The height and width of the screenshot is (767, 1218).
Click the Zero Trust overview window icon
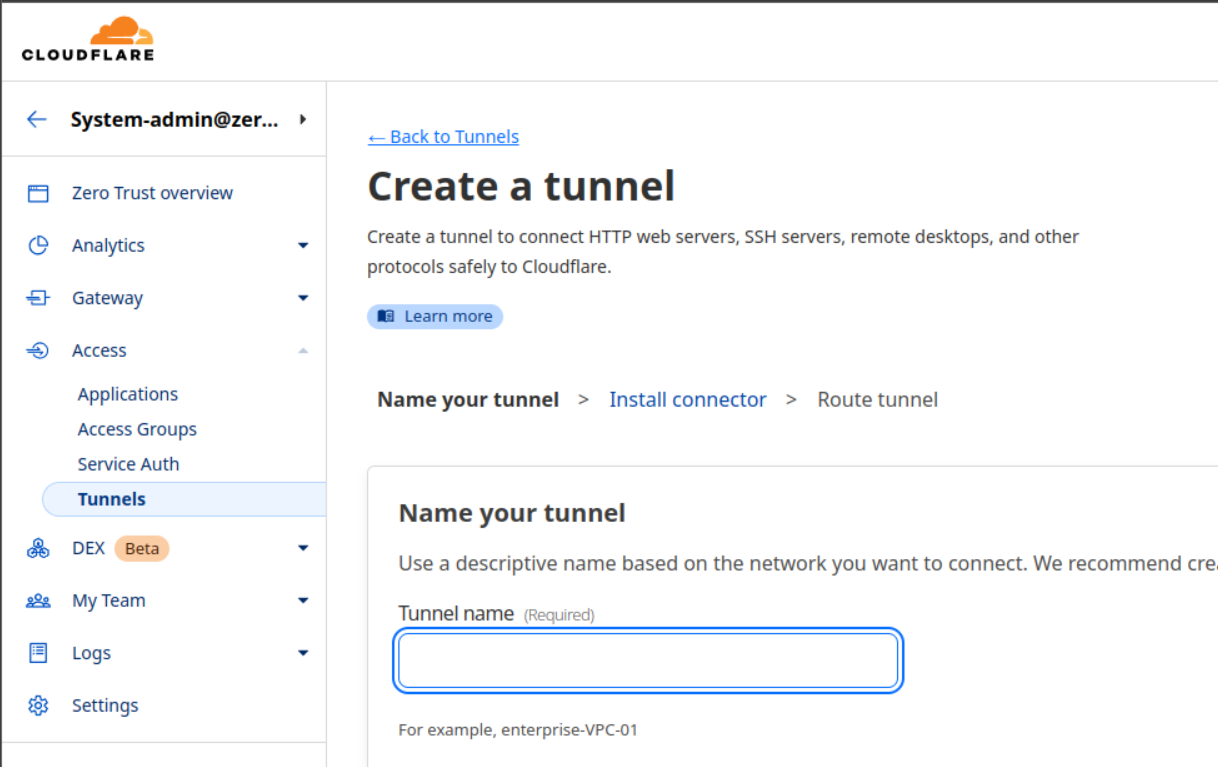click(38, 193)
